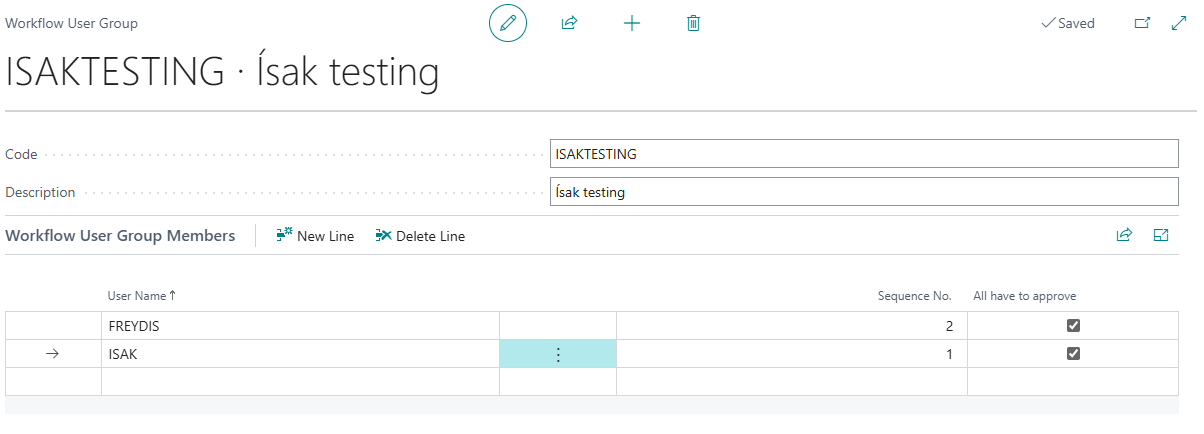
Task: Click Workflow User Group Members heading
Action: [120, 236]
